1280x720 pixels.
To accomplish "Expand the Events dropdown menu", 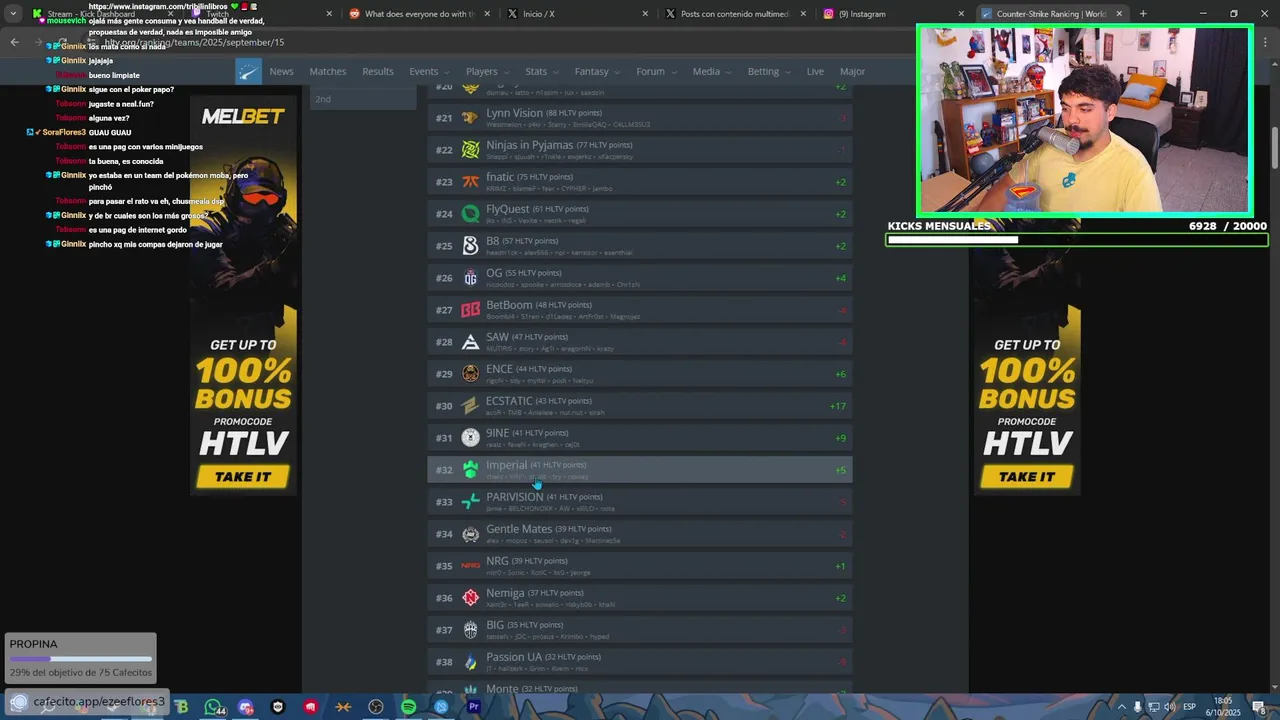I will [429, 72].
